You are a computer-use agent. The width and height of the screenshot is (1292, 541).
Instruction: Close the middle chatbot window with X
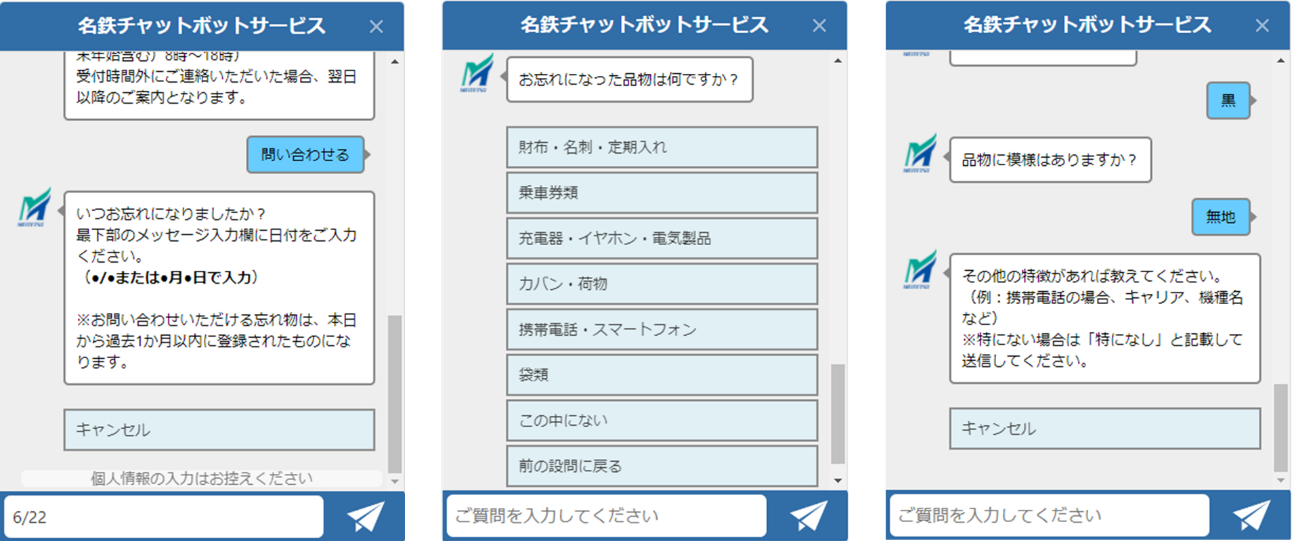819,27
